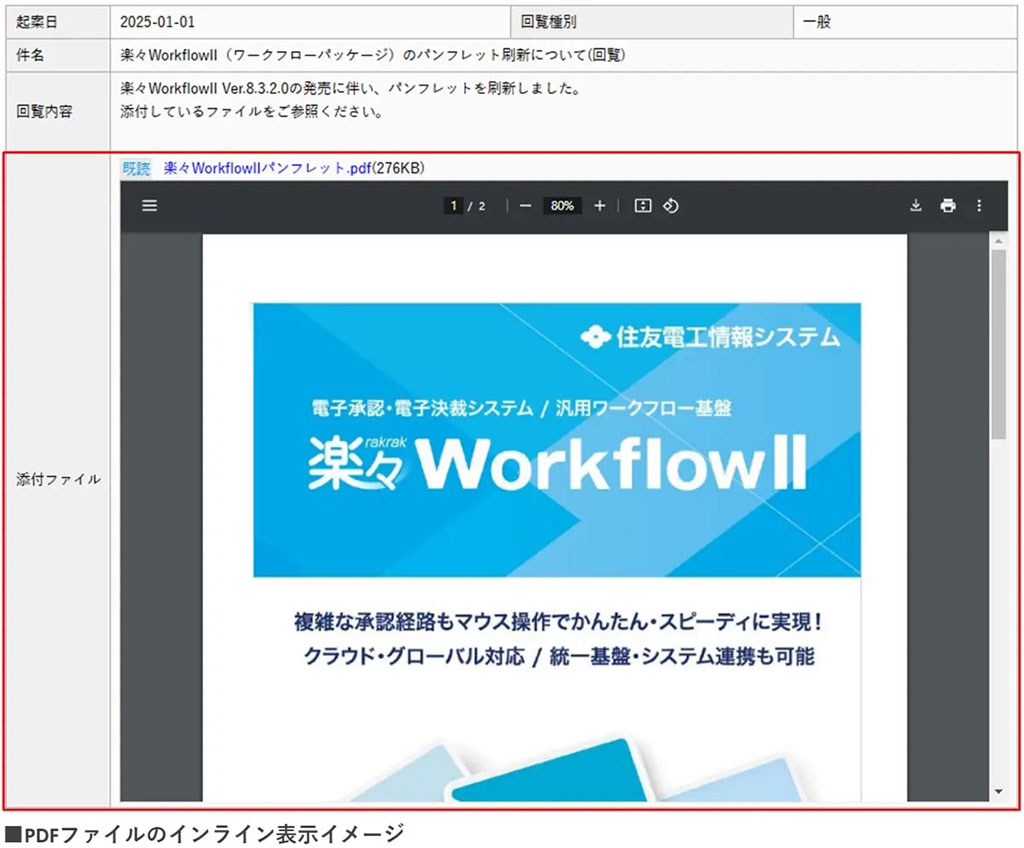
Task: Open the zoom level 80% selector
Action: (561, 206)
